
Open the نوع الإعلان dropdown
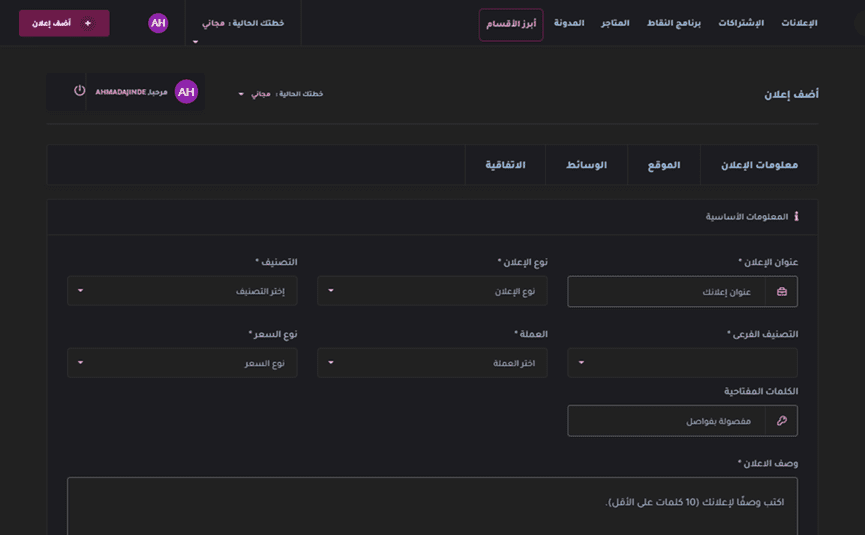coord(432,291)
